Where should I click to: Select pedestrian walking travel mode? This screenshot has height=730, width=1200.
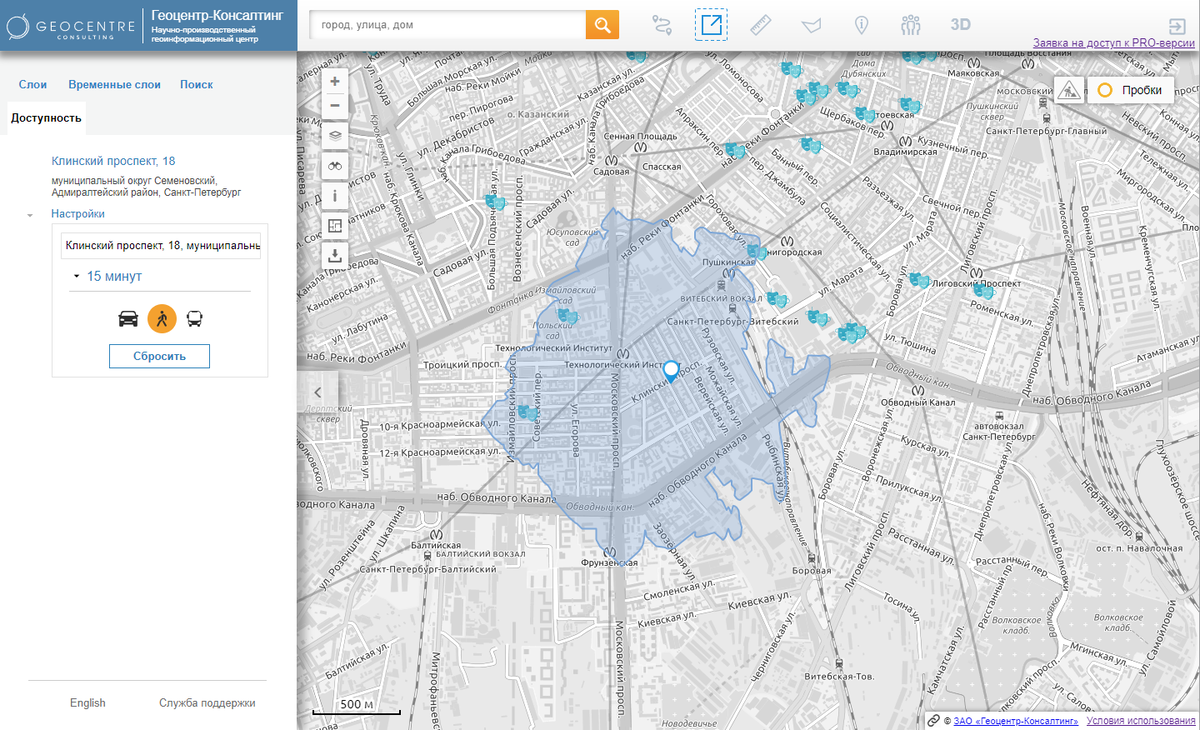pyautogui.click(x=162, y=319)
